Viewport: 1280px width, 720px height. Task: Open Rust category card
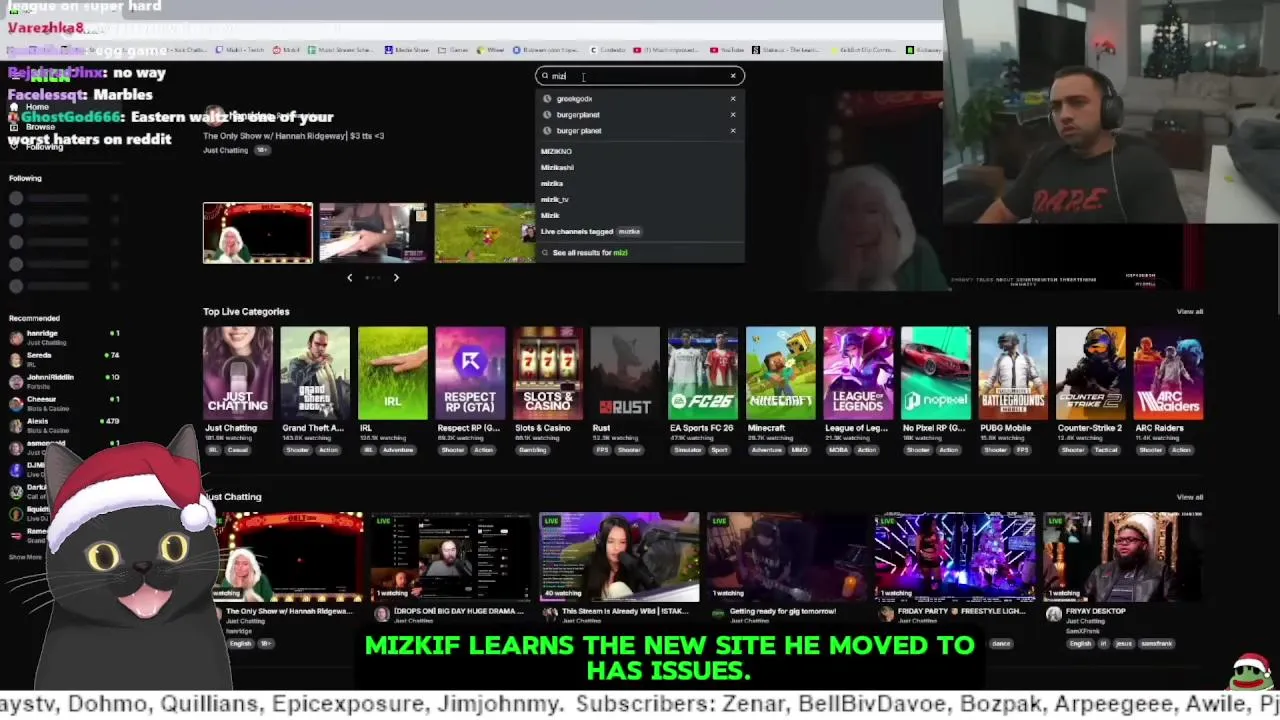click(x=625, y=372)
